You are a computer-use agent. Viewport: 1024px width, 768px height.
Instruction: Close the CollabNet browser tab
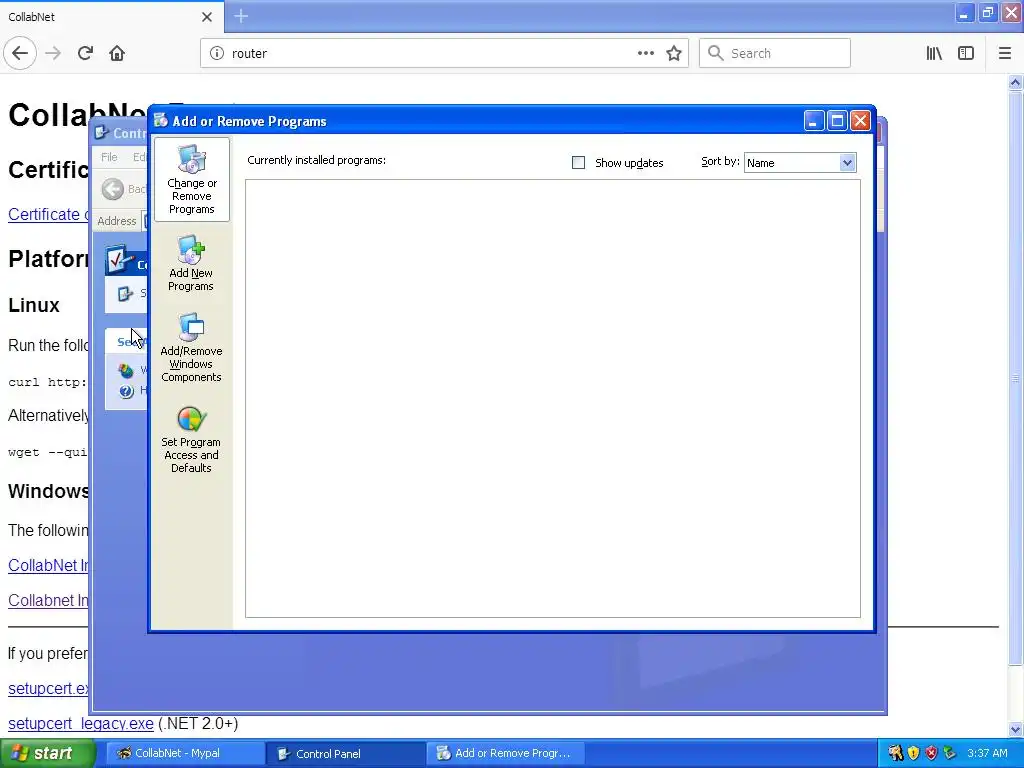point(207,17)
